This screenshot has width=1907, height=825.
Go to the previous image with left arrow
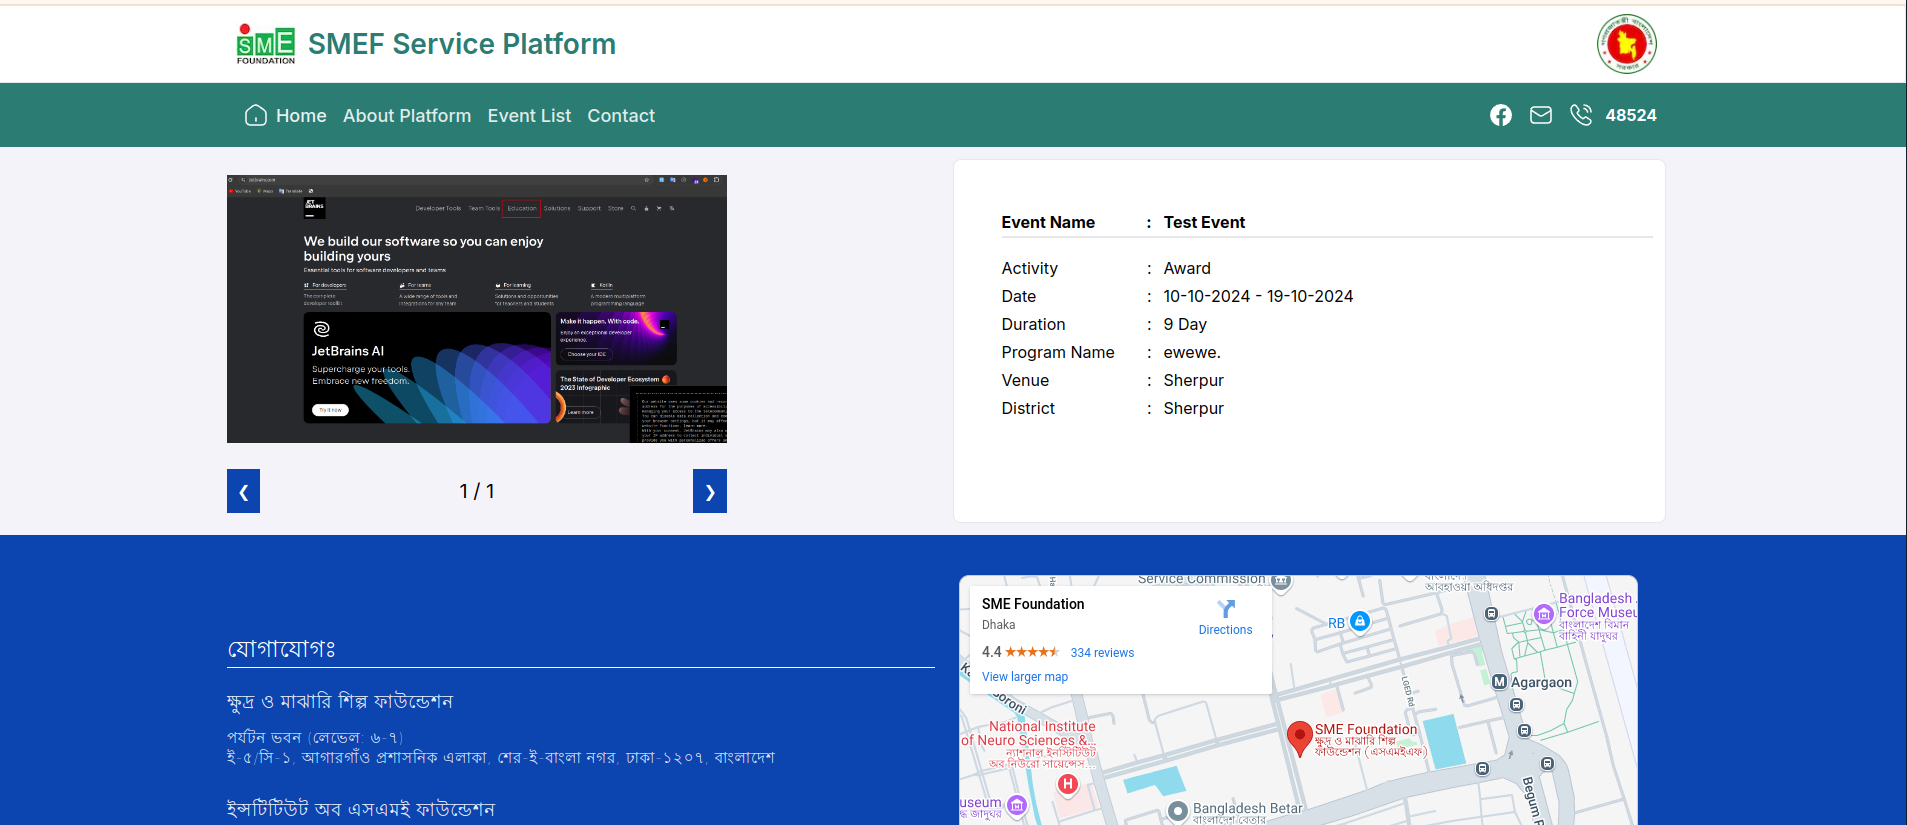(x=243, y=491)
